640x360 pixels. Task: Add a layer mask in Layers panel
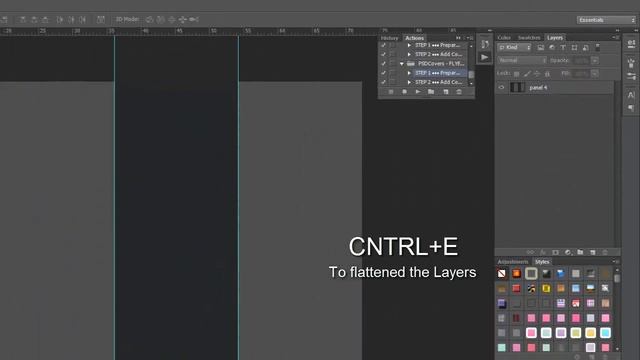pyautogui.click(x=555, y=252)
